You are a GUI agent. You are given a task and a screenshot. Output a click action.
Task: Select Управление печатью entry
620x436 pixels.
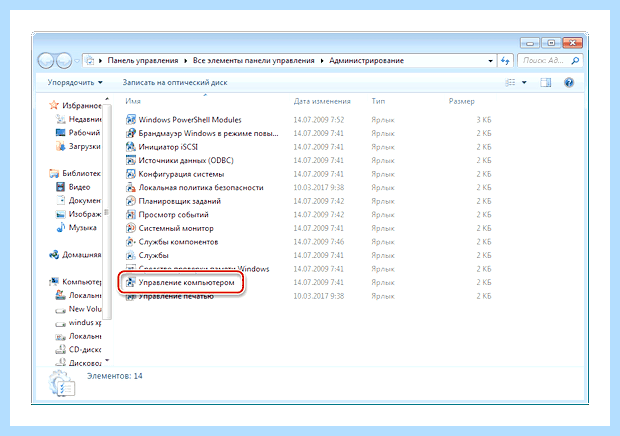point(176,296)
